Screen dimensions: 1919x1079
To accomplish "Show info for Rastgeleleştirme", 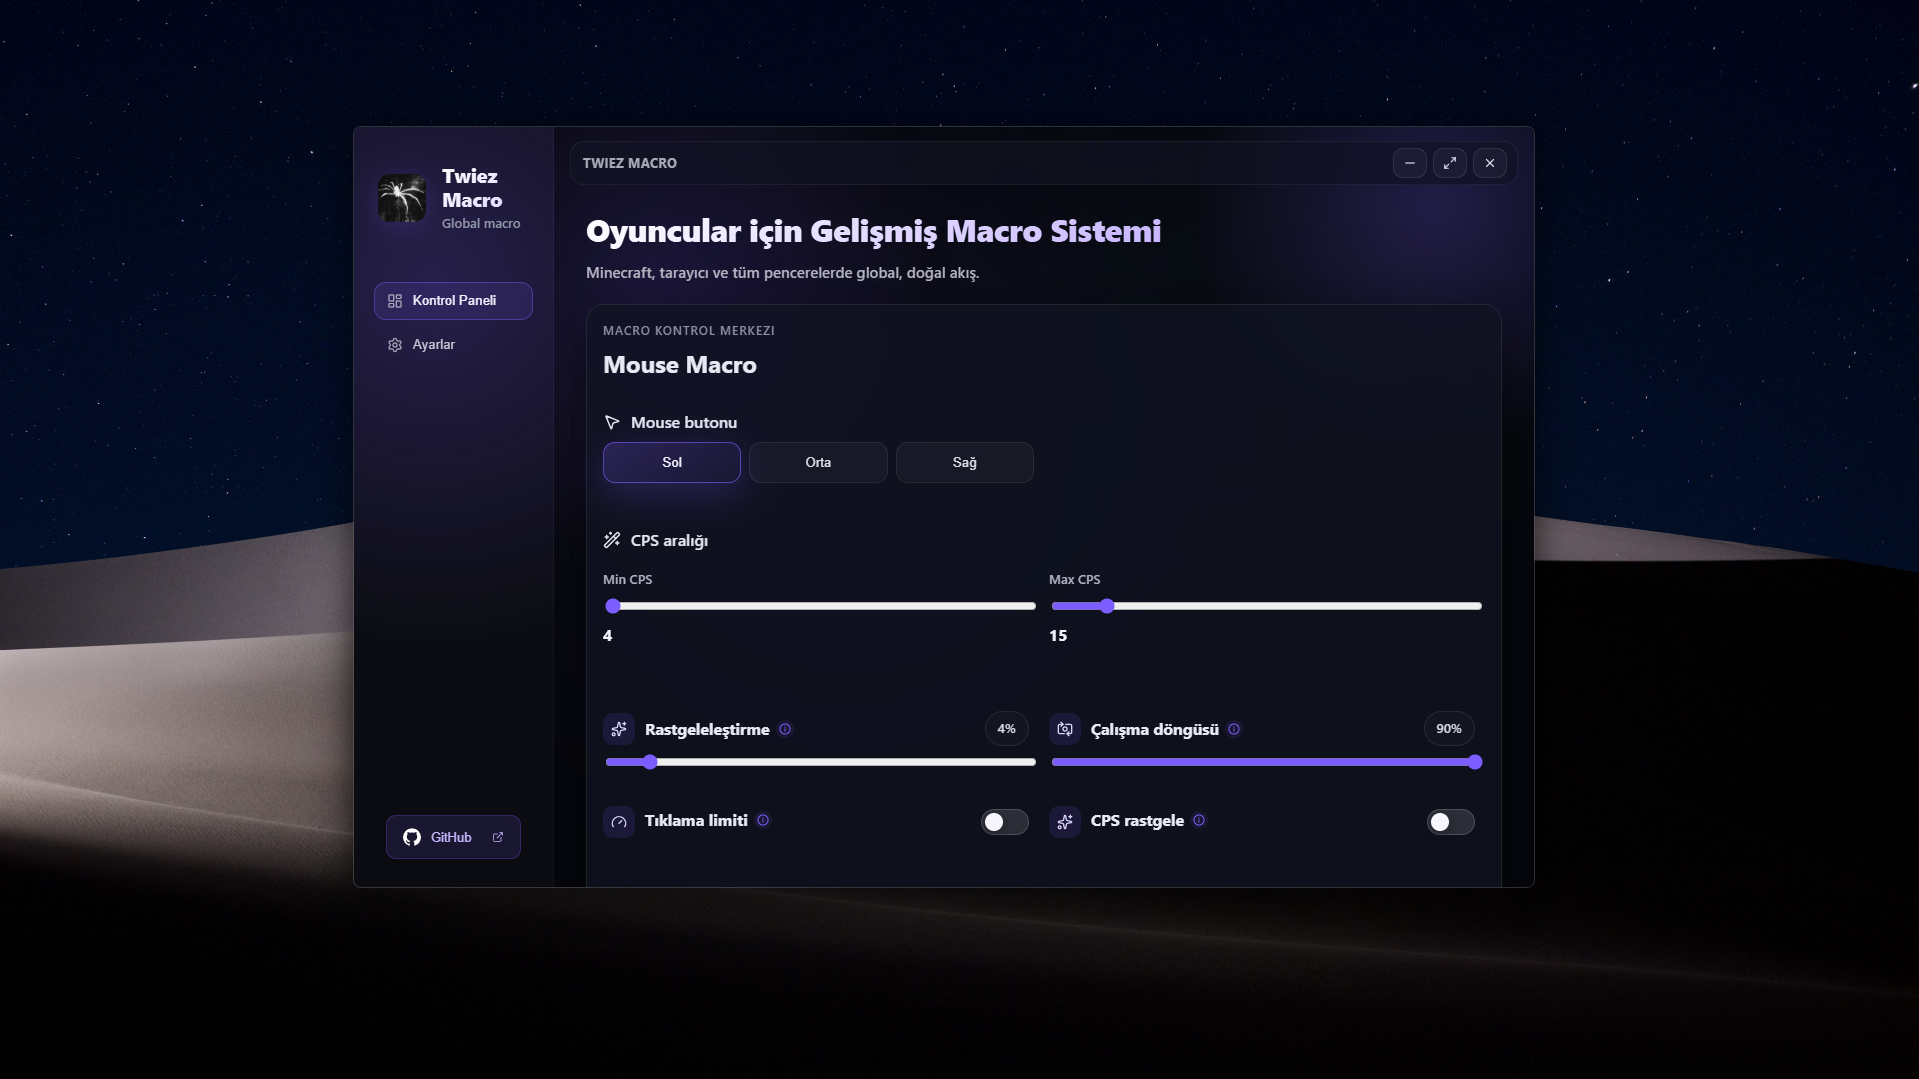I will click(785, 729).
